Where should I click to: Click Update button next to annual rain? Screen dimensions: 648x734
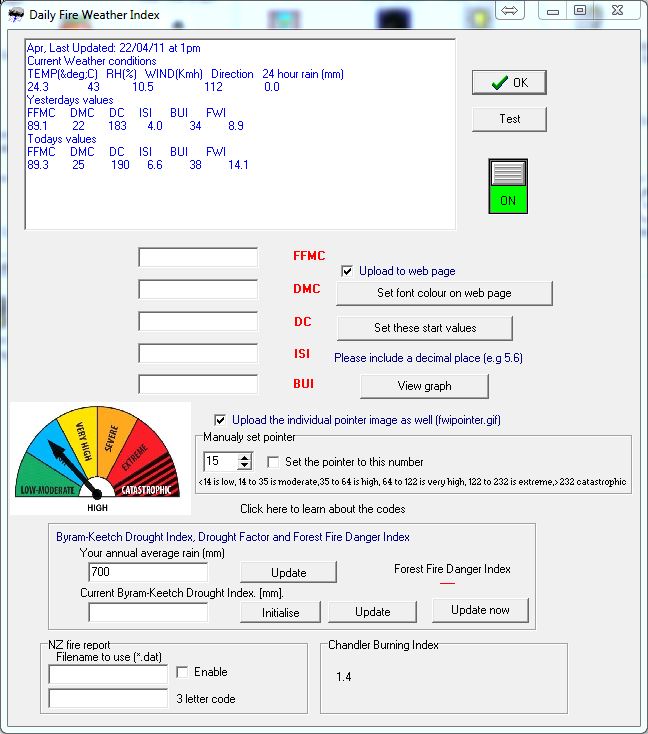(x=288, y=573)
